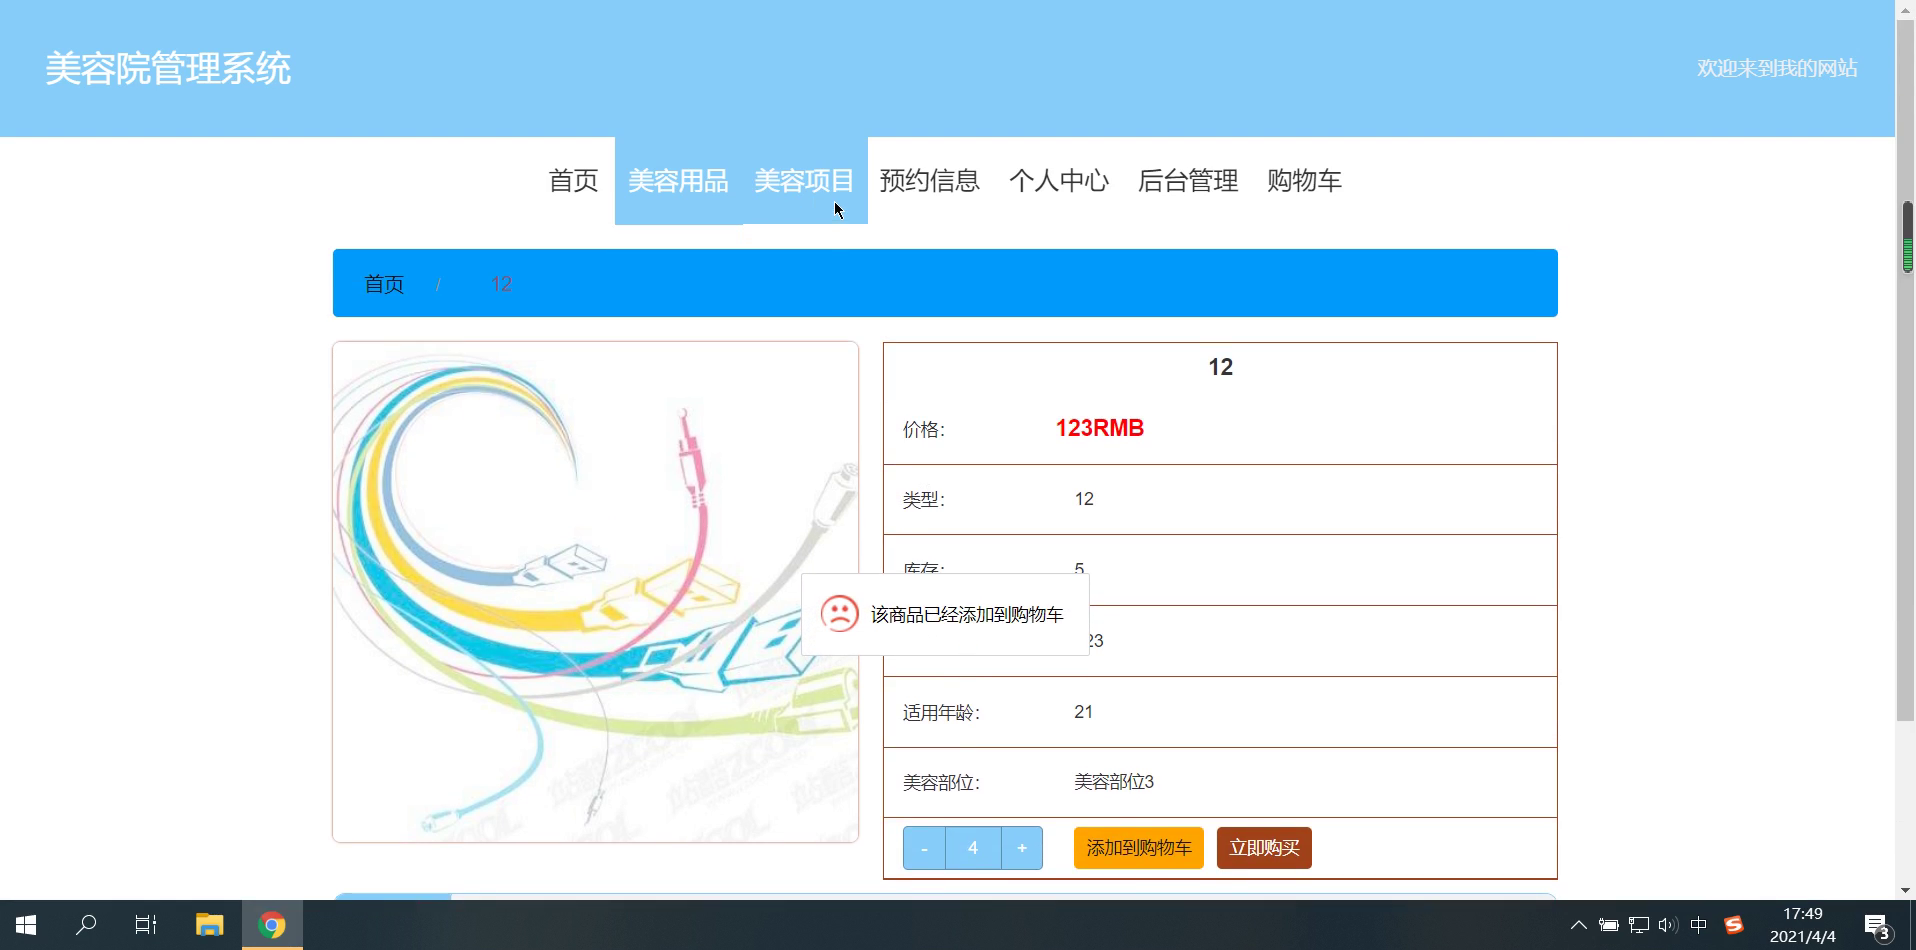1916x950 pixels.
Task: Click 添加到购物车 button
Action: [1138, 848]
